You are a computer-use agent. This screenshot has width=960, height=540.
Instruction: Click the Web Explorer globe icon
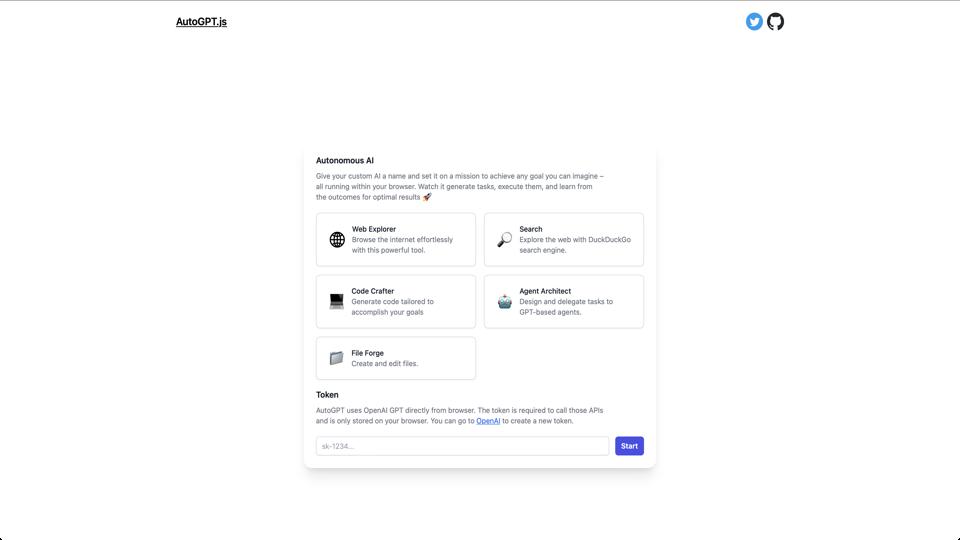(337, 240)
